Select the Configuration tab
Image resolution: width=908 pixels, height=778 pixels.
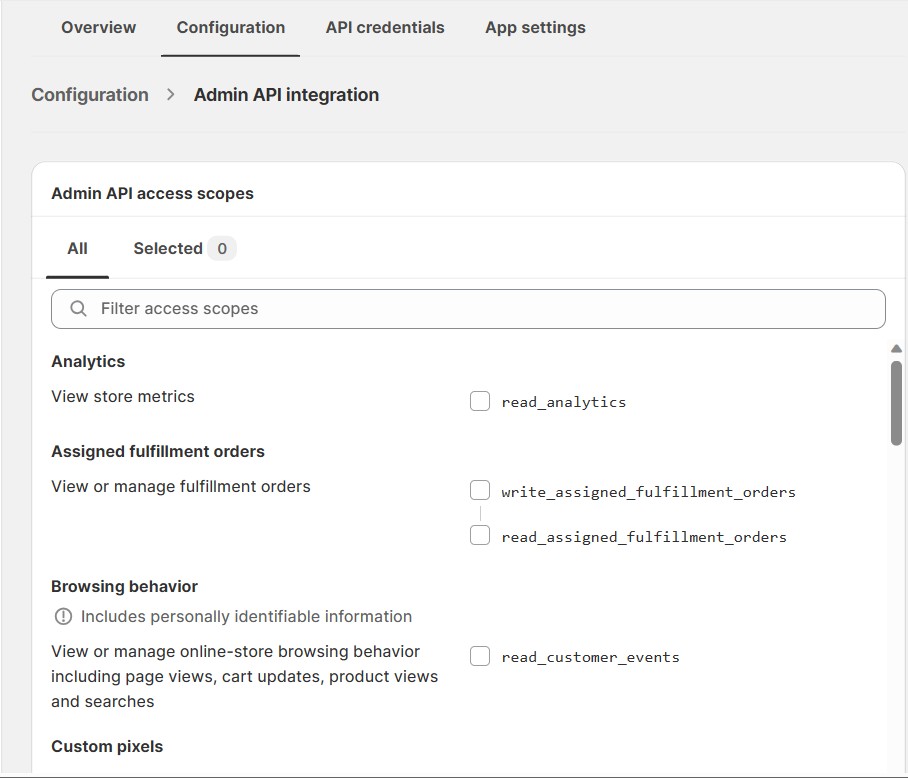click(230, 27)
